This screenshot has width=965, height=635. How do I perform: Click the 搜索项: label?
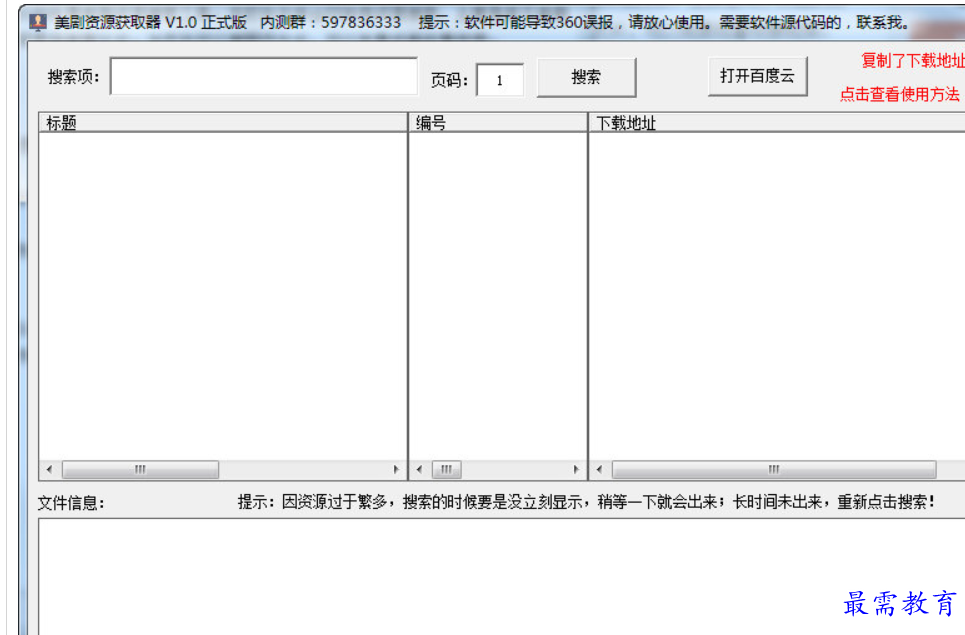[x=73, y=77]
